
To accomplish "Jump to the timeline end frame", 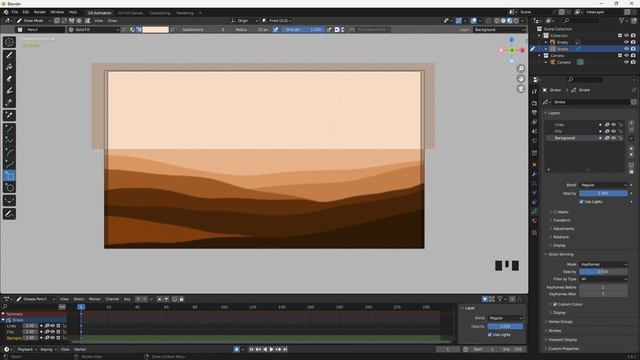I will click(x=285, y=349).
